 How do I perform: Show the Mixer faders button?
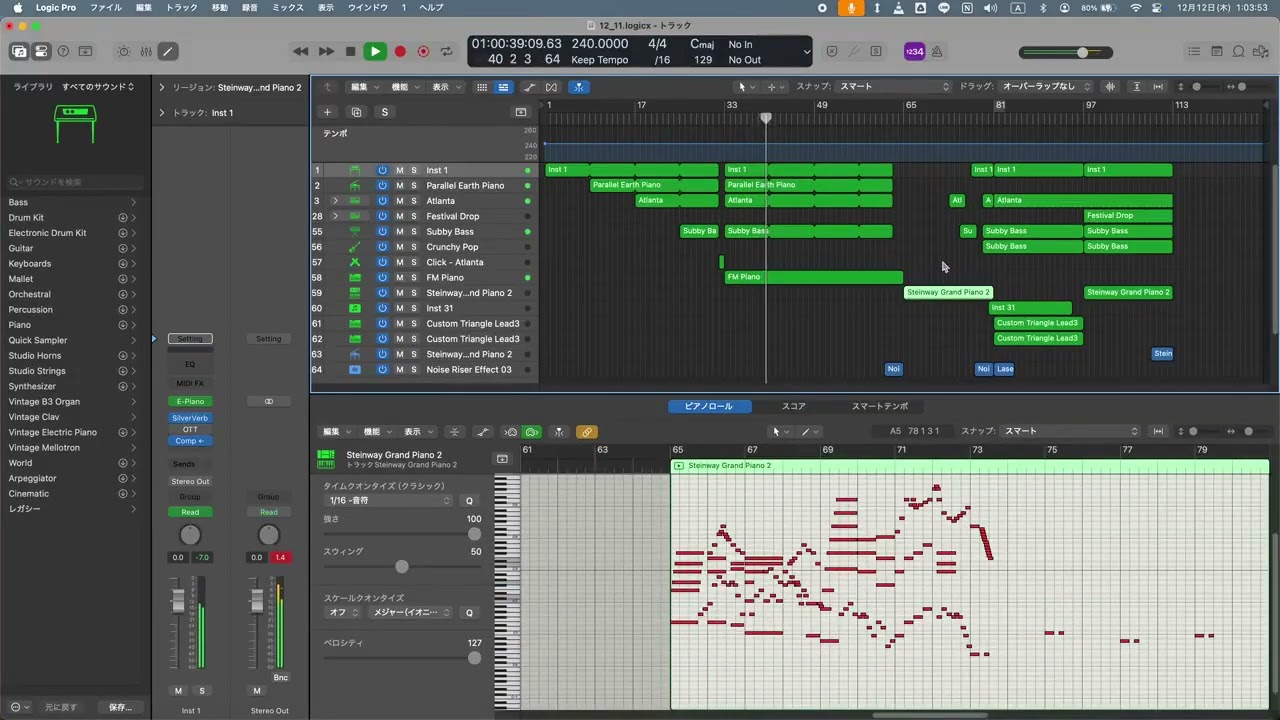click(x=146, y=51)
